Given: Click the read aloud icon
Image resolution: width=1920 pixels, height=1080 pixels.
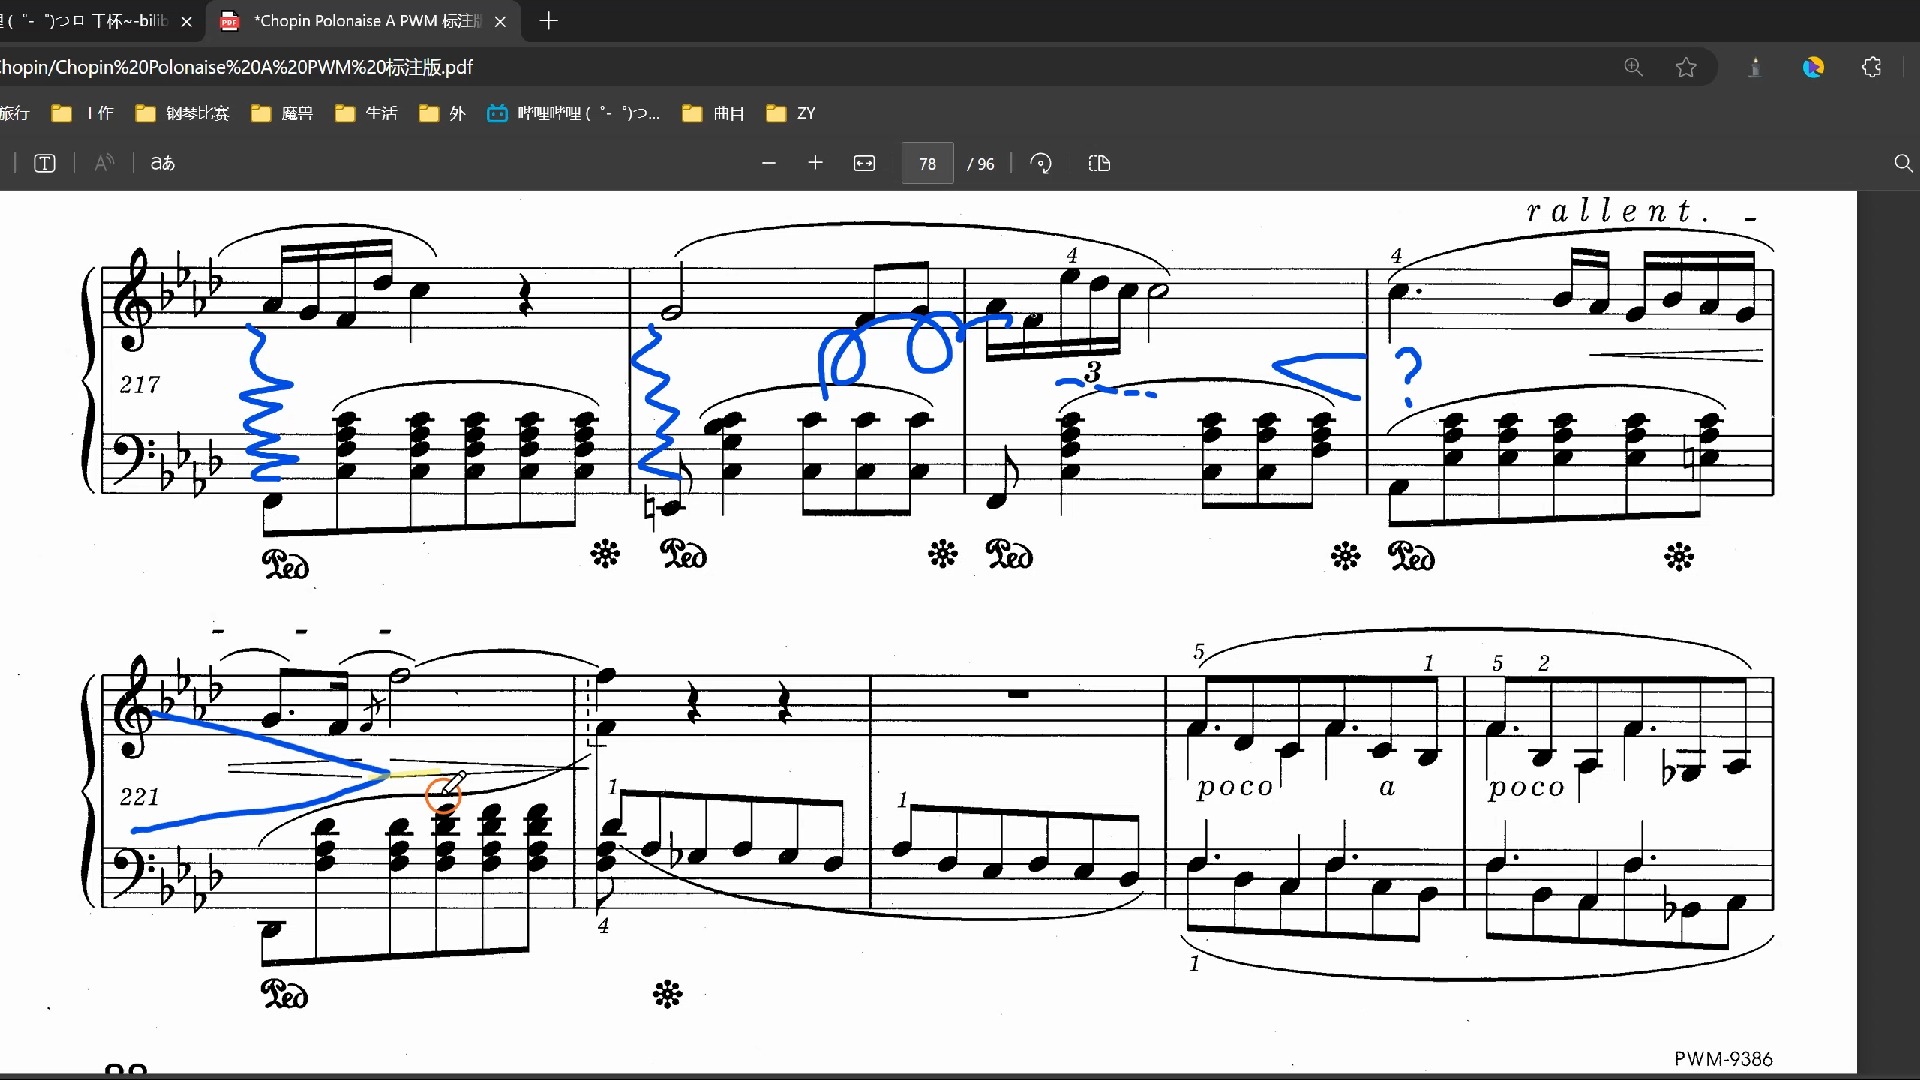Looking at the screenshot, I should click(104, 163).
